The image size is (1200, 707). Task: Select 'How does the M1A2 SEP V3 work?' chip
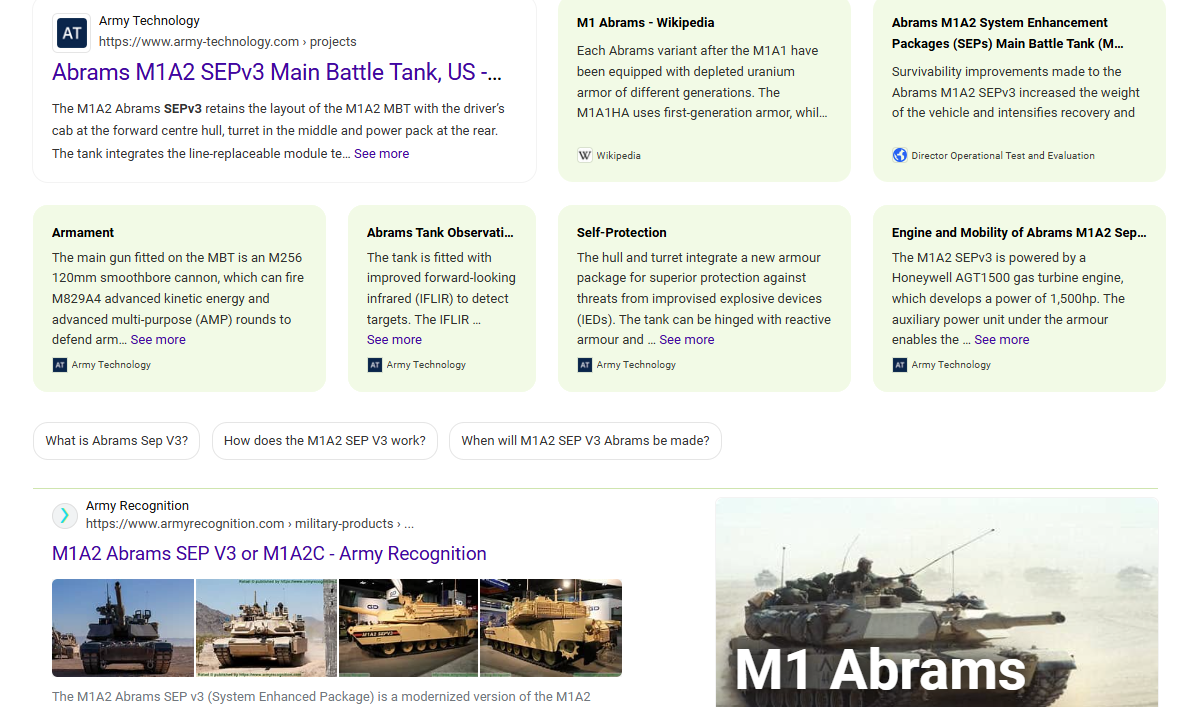coord(325,441)
